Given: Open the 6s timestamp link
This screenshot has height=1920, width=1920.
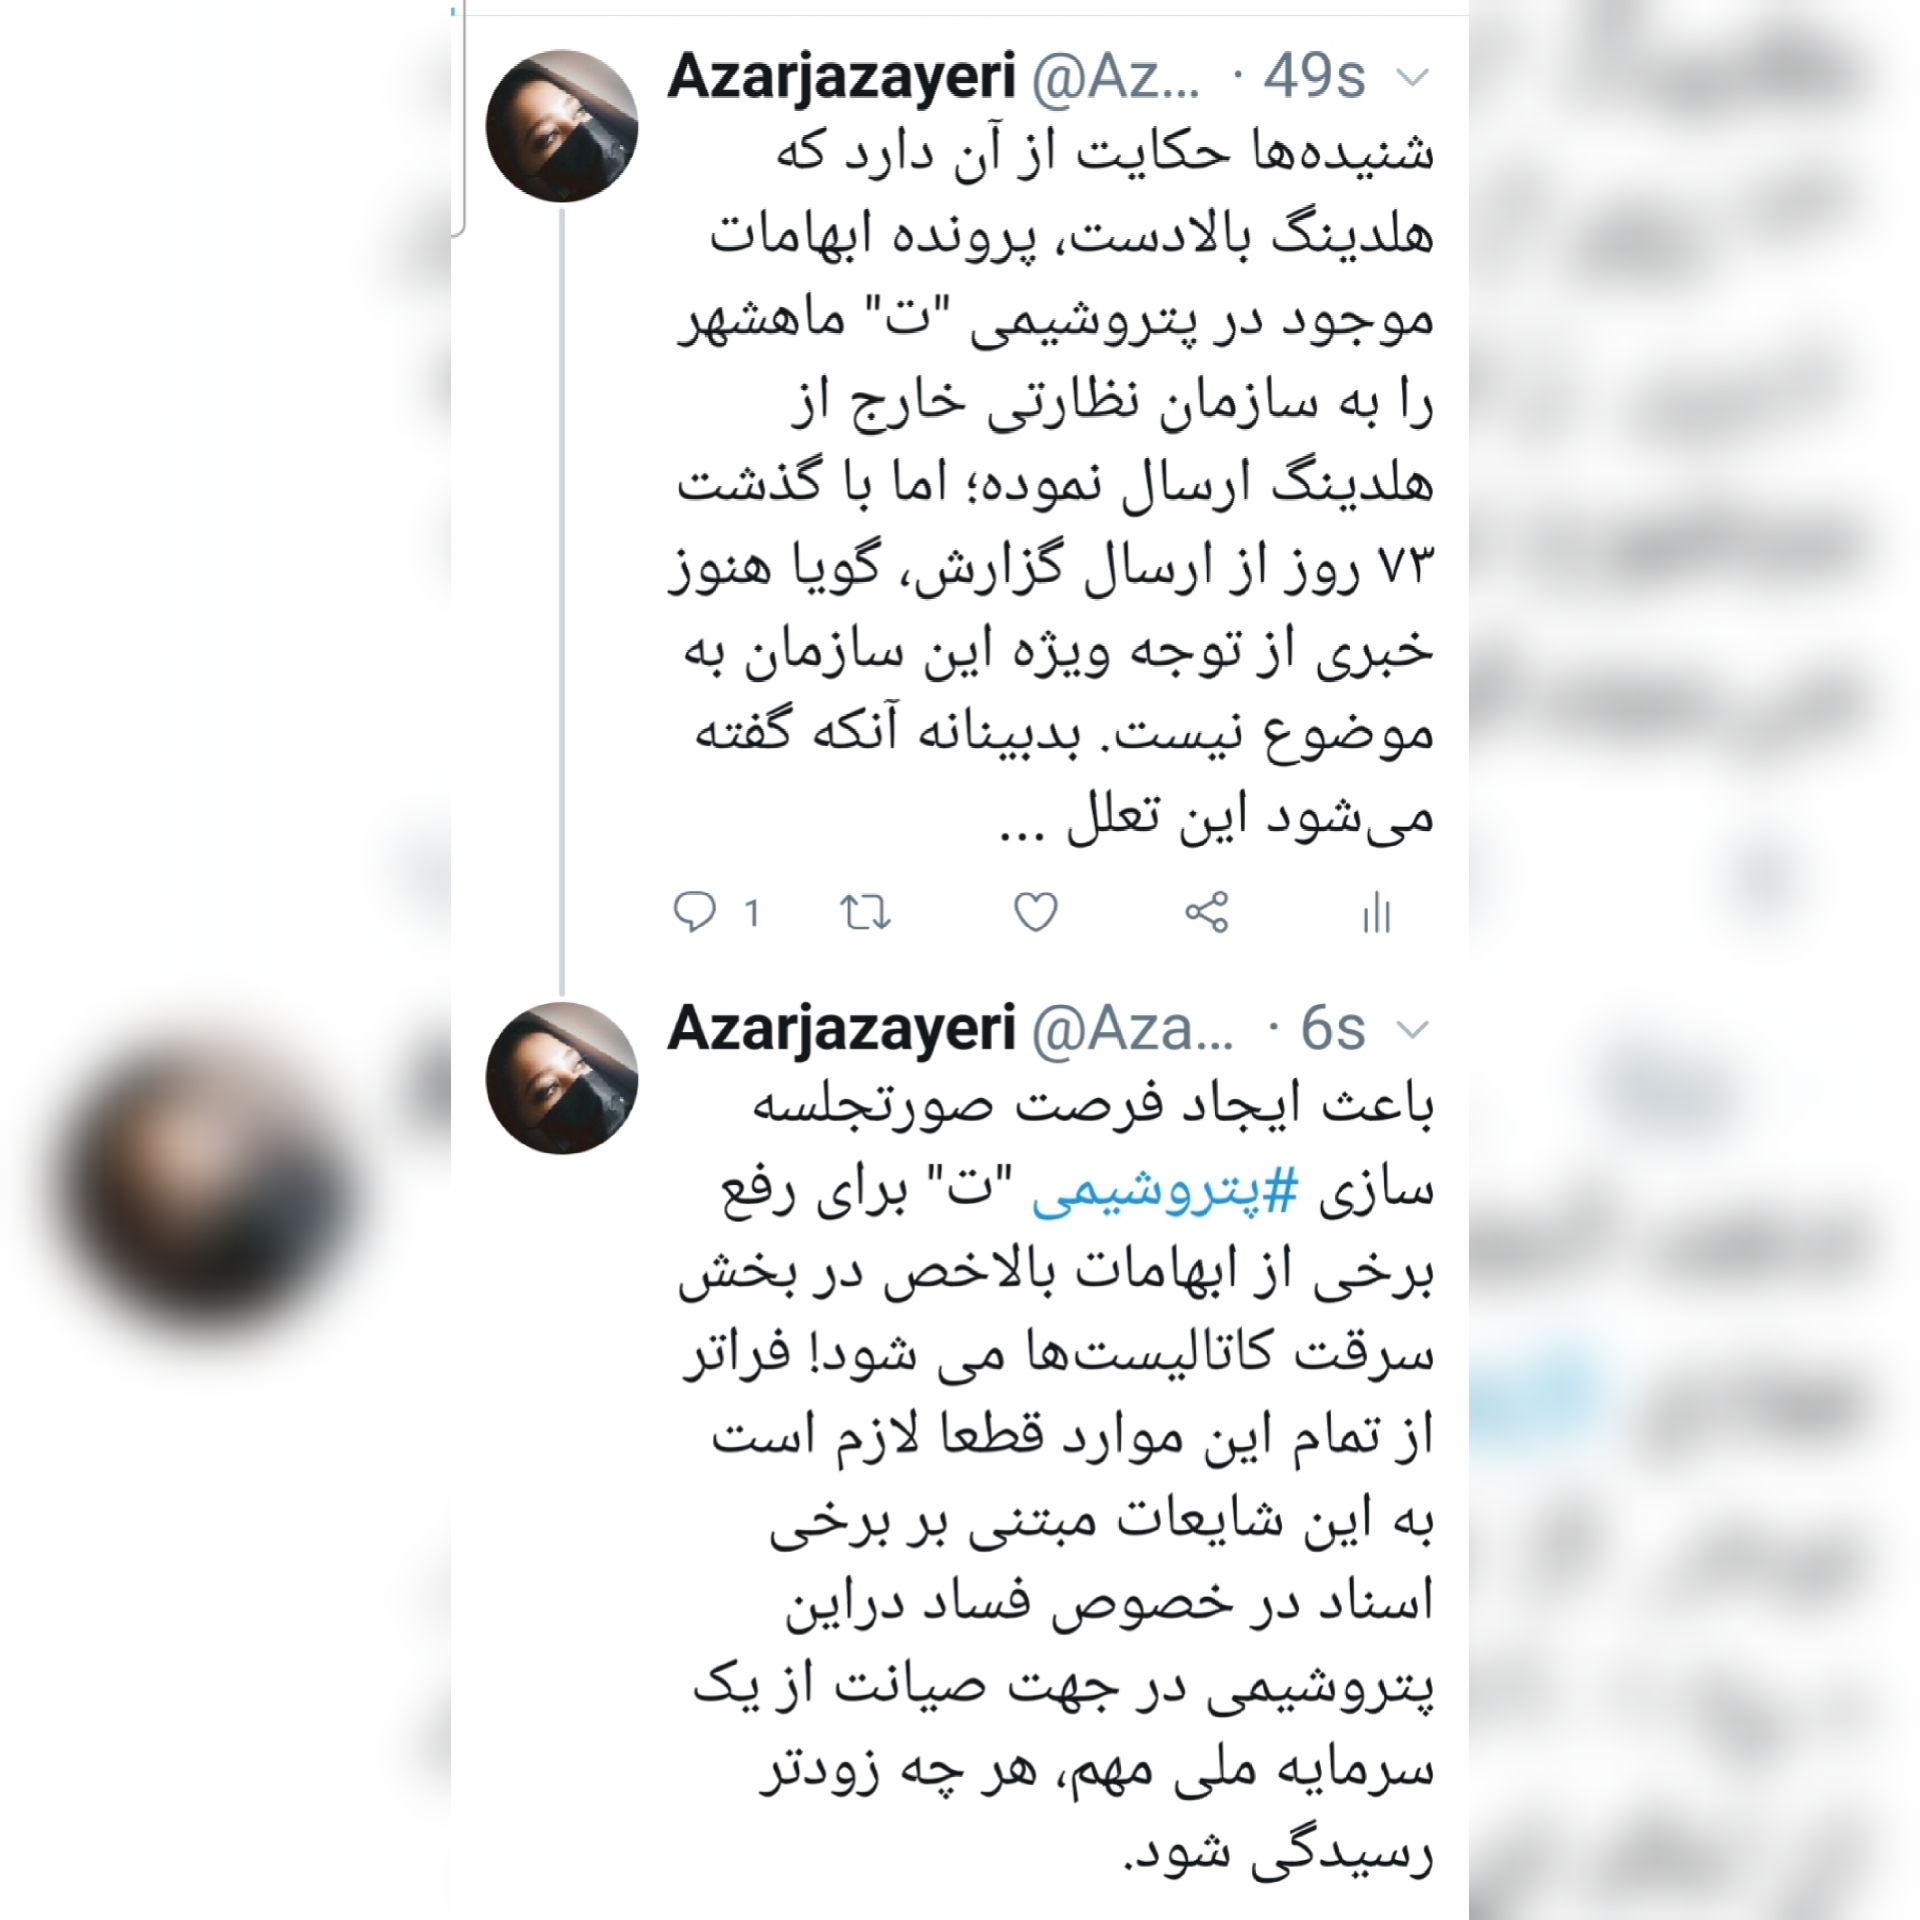Looking at the screenshot, I should pyautogui.click(x=1332, y=1028).
